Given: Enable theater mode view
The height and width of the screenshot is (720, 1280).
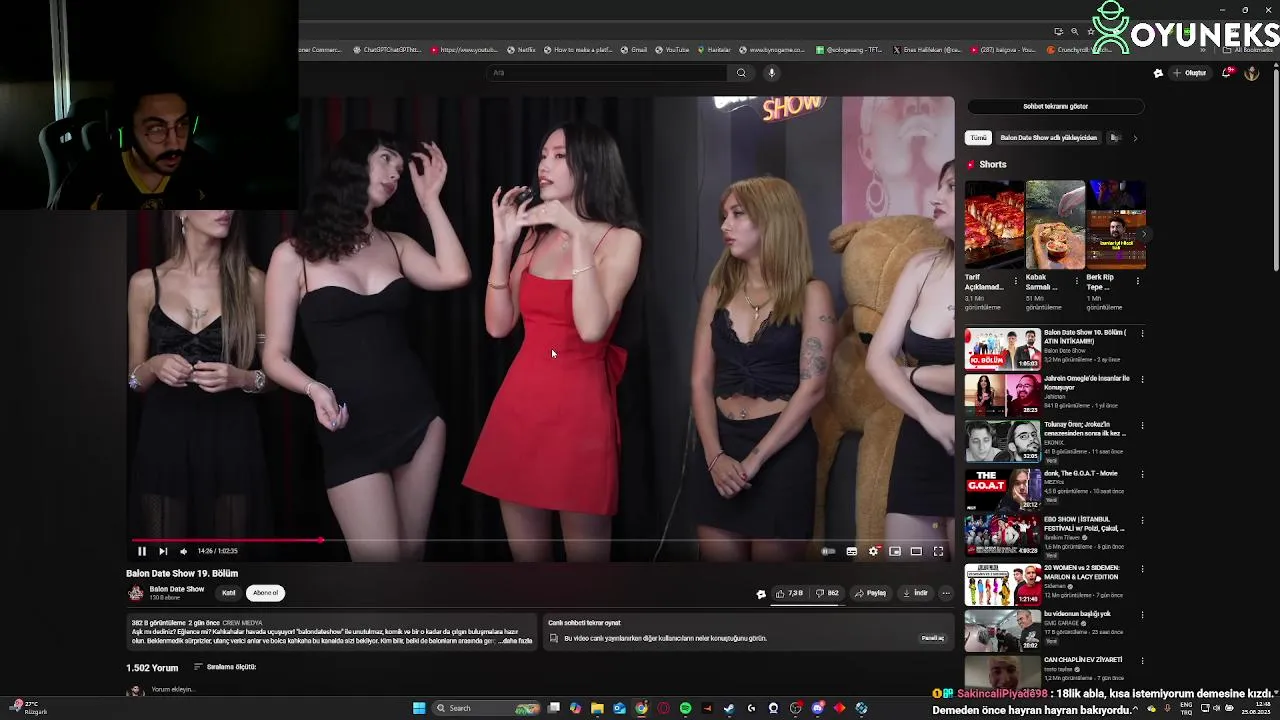Looking at the screenshot, I should click(916, 551).
